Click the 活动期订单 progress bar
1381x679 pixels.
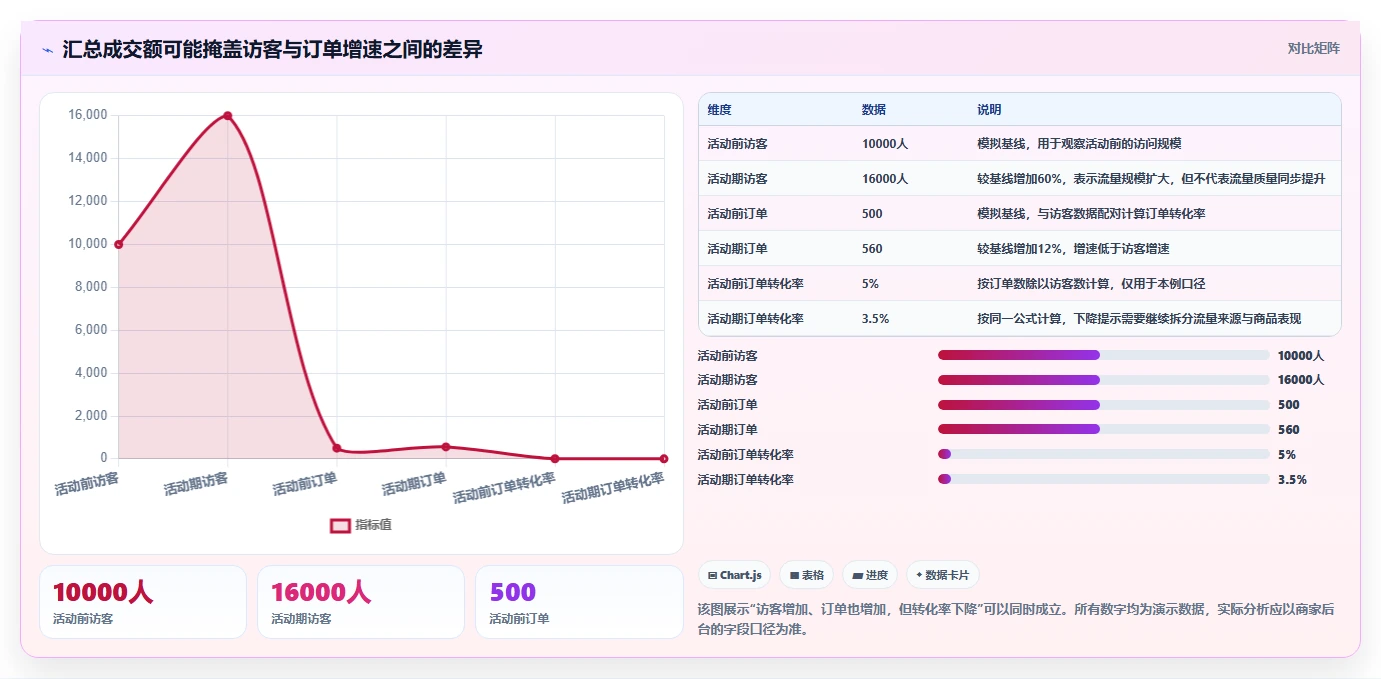pos(1104,429)
